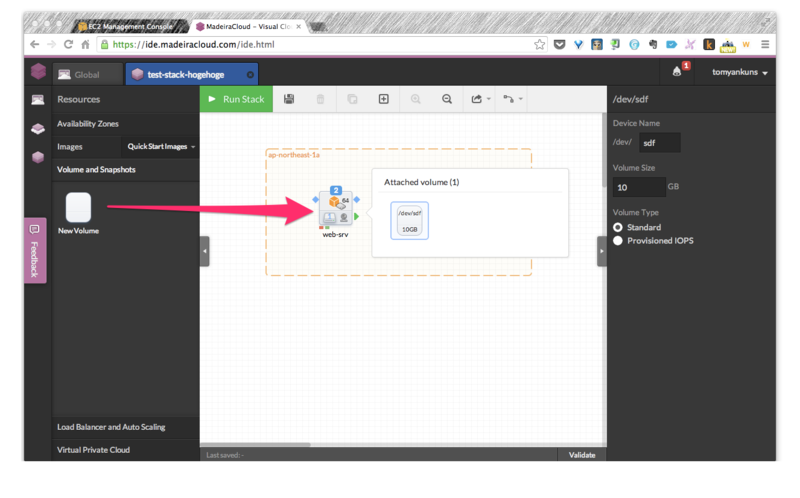Open the export dropdown in toolbar
Screen dimensions: 800x498
(x=480, y=99)
